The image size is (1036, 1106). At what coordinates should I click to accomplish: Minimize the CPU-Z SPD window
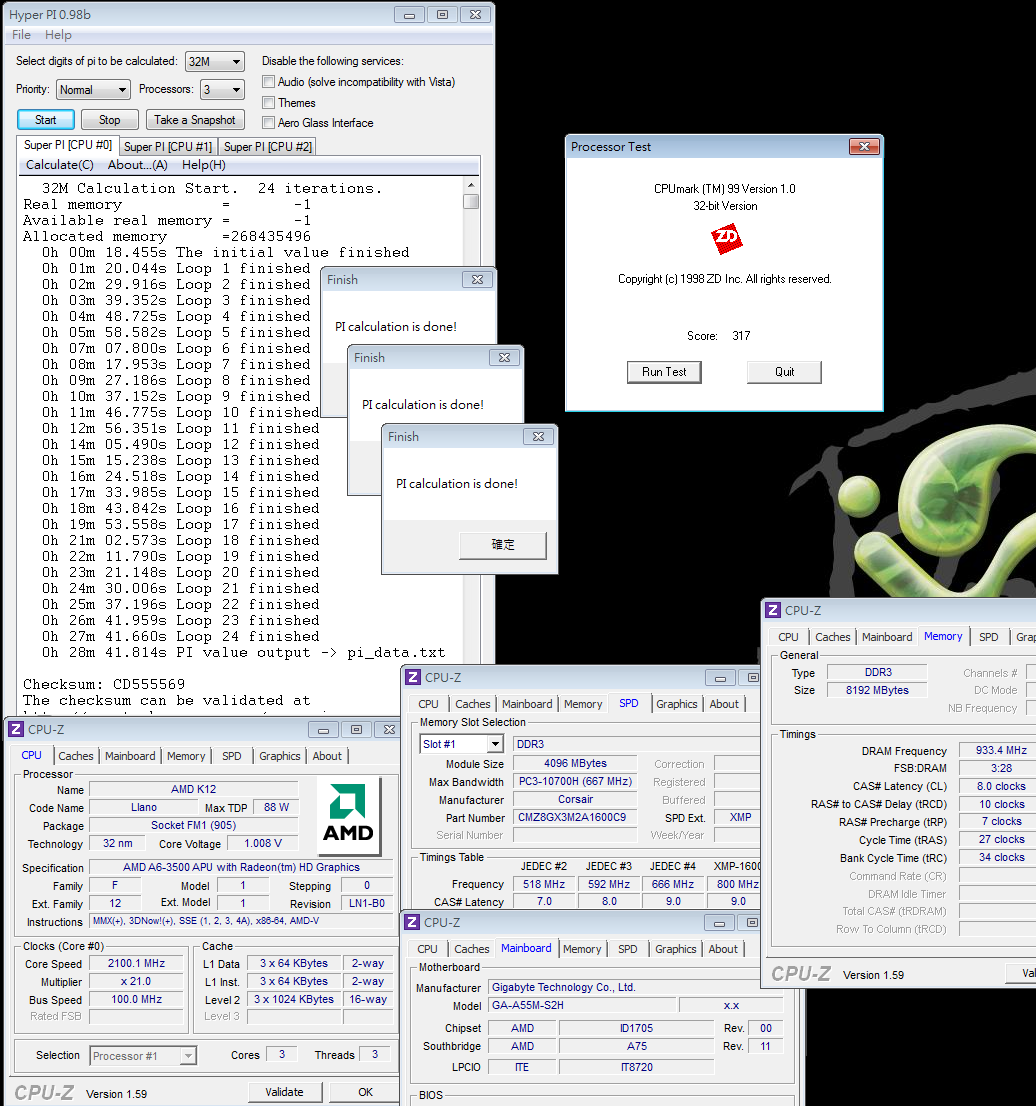[720, 678]
